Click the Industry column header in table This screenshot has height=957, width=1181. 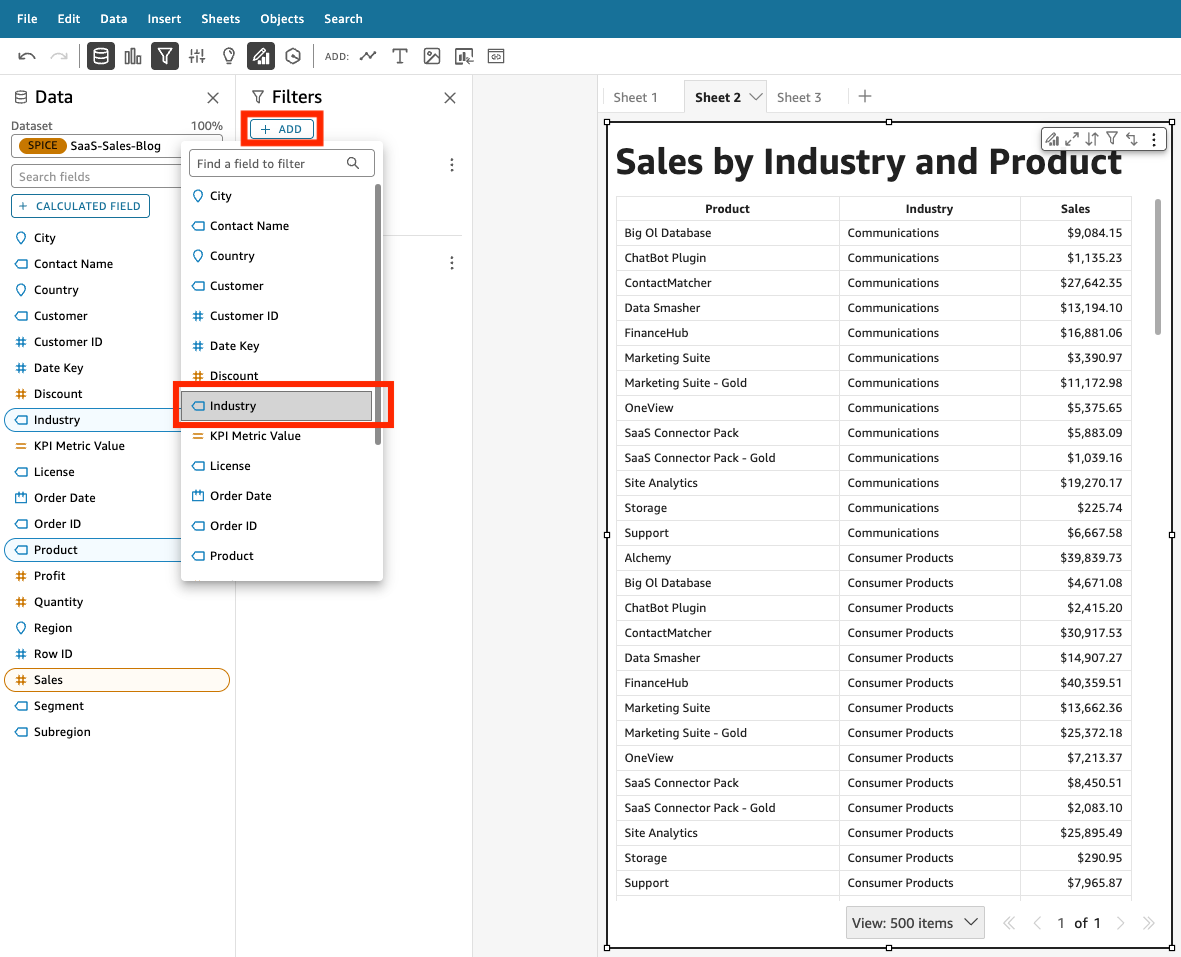point(929,209)
